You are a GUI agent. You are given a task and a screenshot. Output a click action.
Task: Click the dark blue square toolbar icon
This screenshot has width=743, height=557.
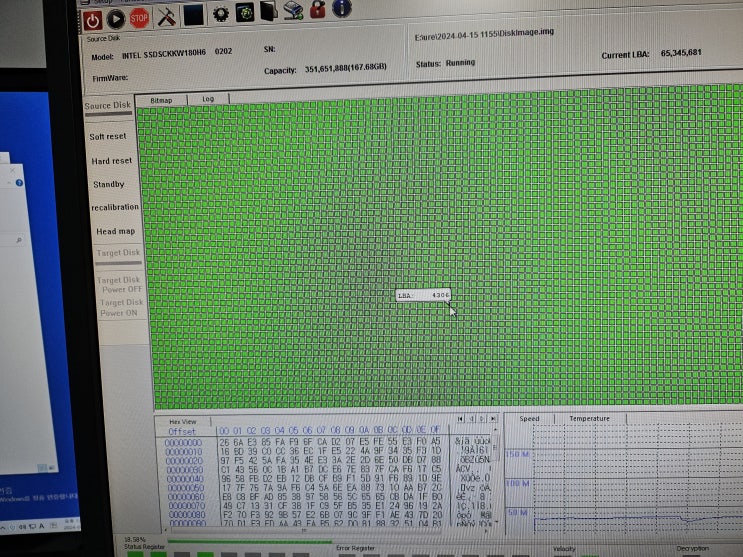[193, 15]
